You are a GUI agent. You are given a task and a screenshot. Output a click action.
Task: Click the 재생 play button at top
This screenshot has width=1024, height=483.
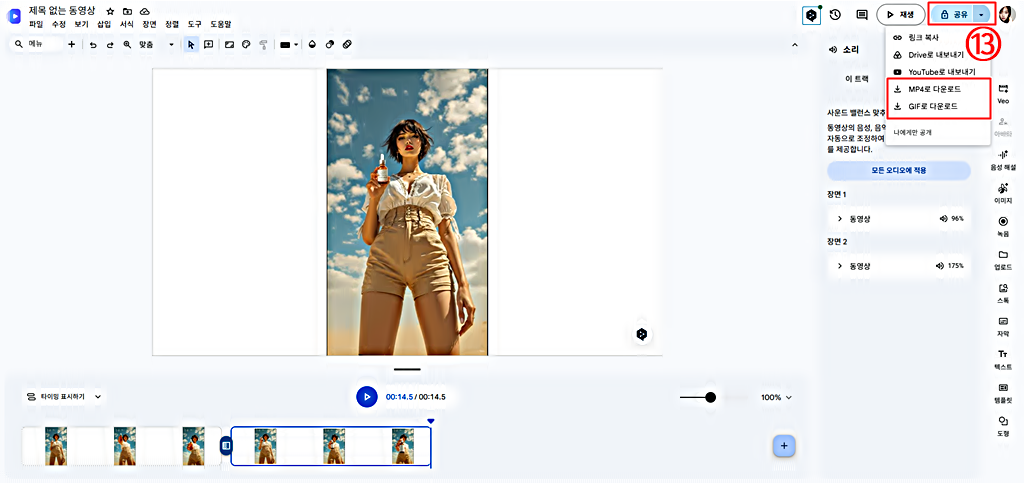(x=901, y=14)
